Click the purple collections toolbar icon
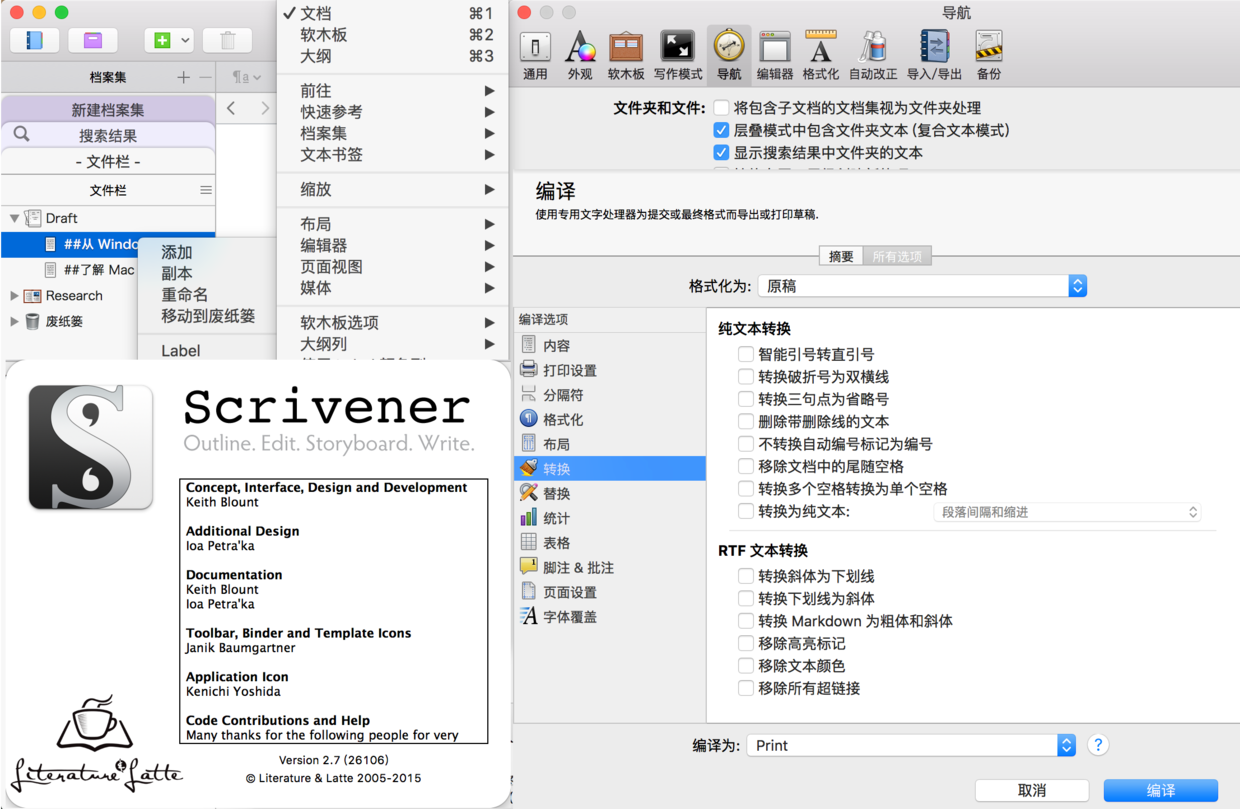The height and width of the screenshot is (809, 1240). pyautogui.click(x=93, y=40)
